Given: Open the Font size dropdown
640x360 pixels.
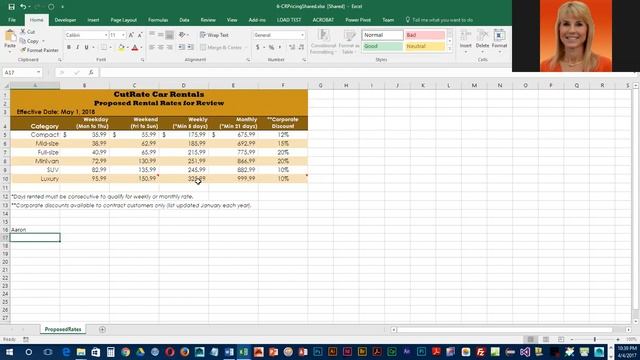Looking at the screenshot, I should tap(123, 35).
